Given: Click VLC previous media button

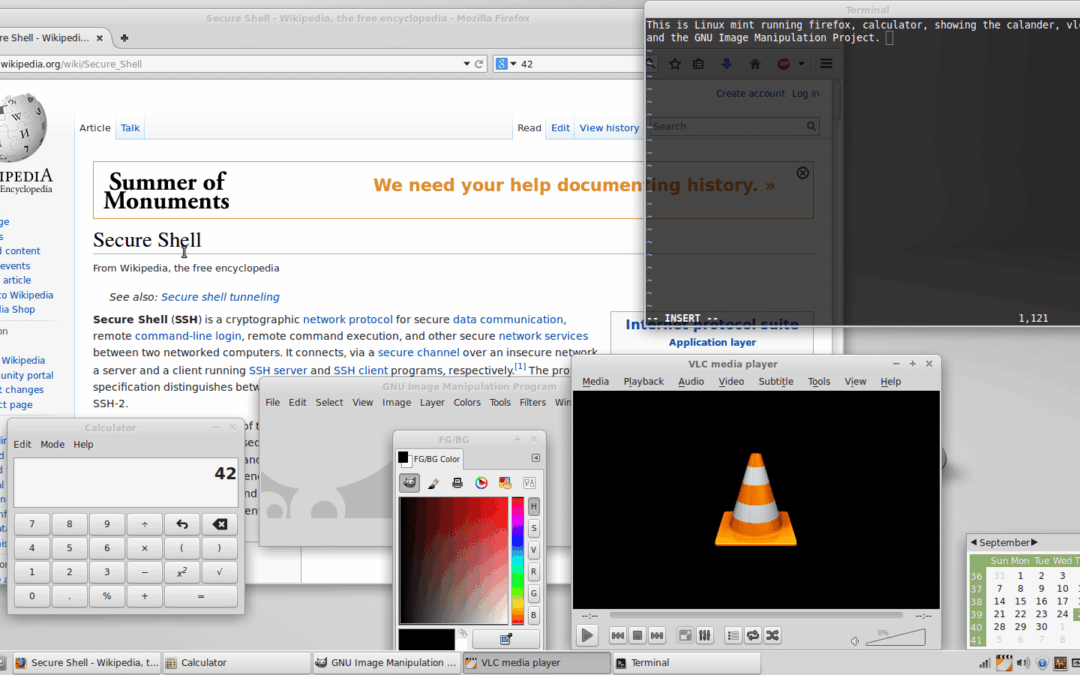Looking at the screenshot, I should point(618,635).
